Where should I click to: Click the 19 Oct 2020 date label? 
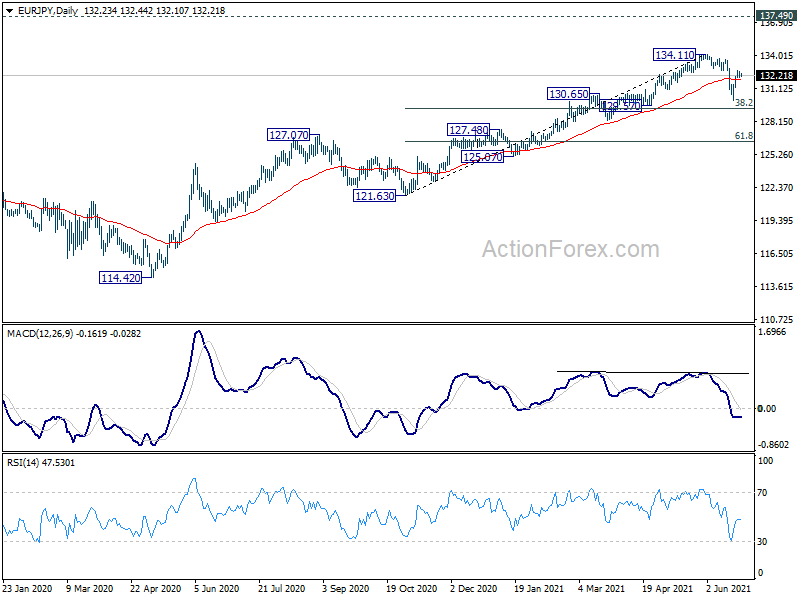(412, 588)
